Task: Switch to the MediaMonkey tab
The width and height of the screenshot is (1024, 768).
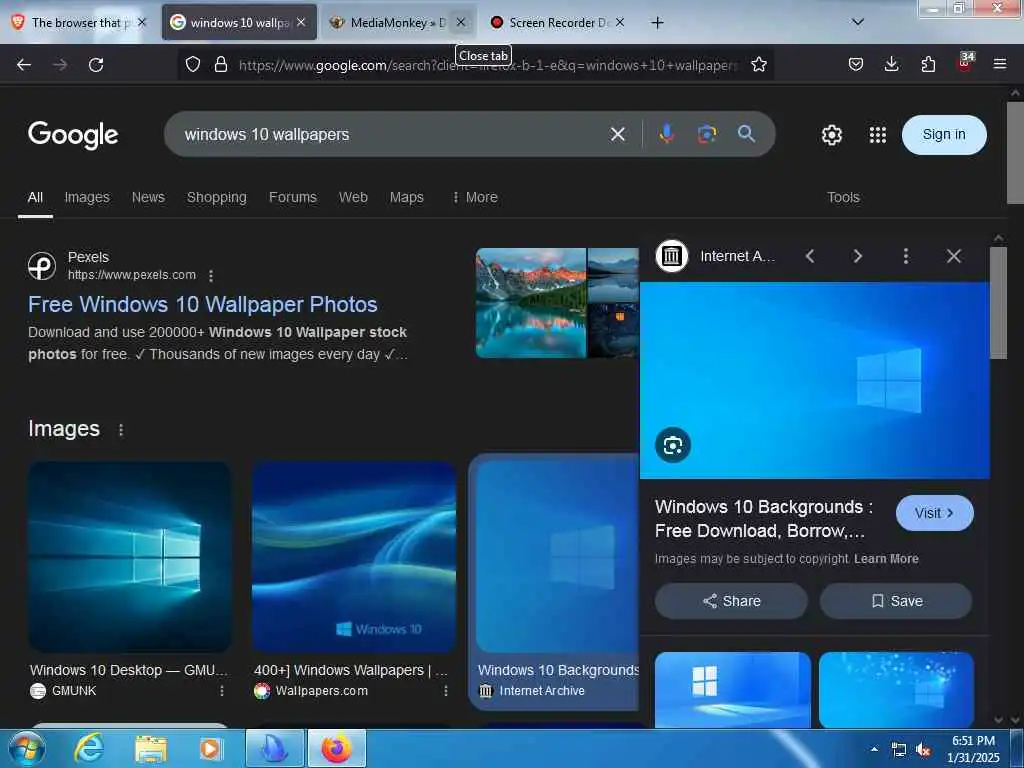Action: 388,23
